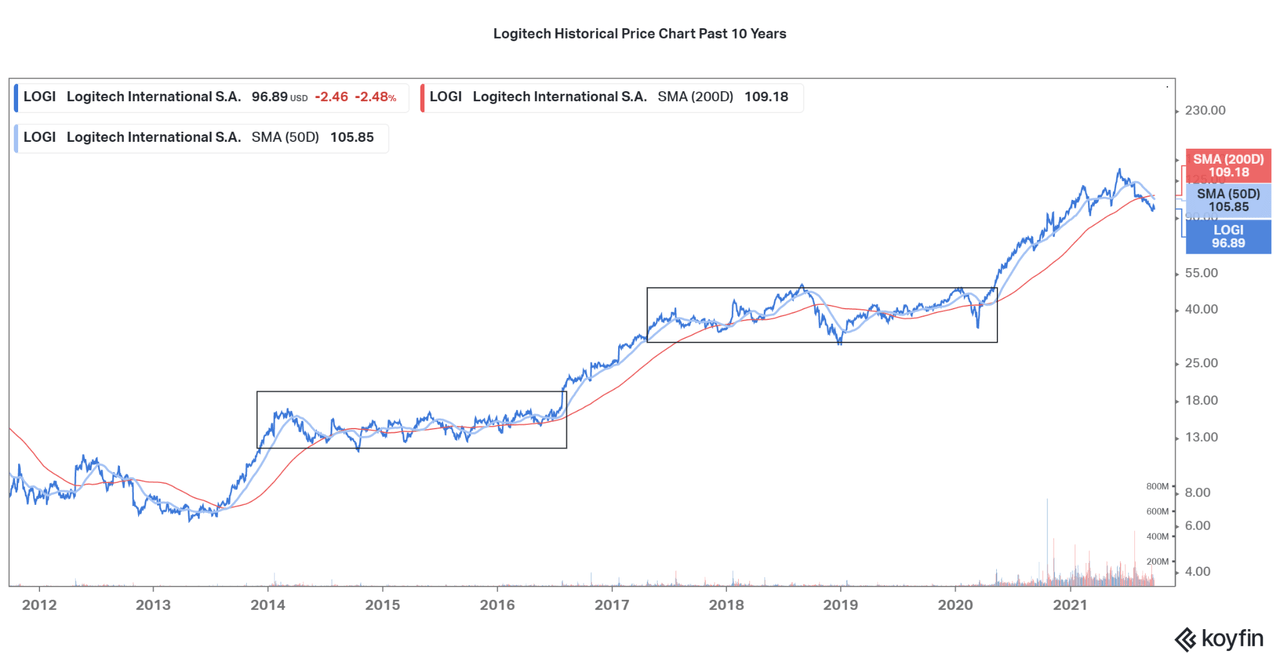Click the -2.48% change value

tap(372, 96)
